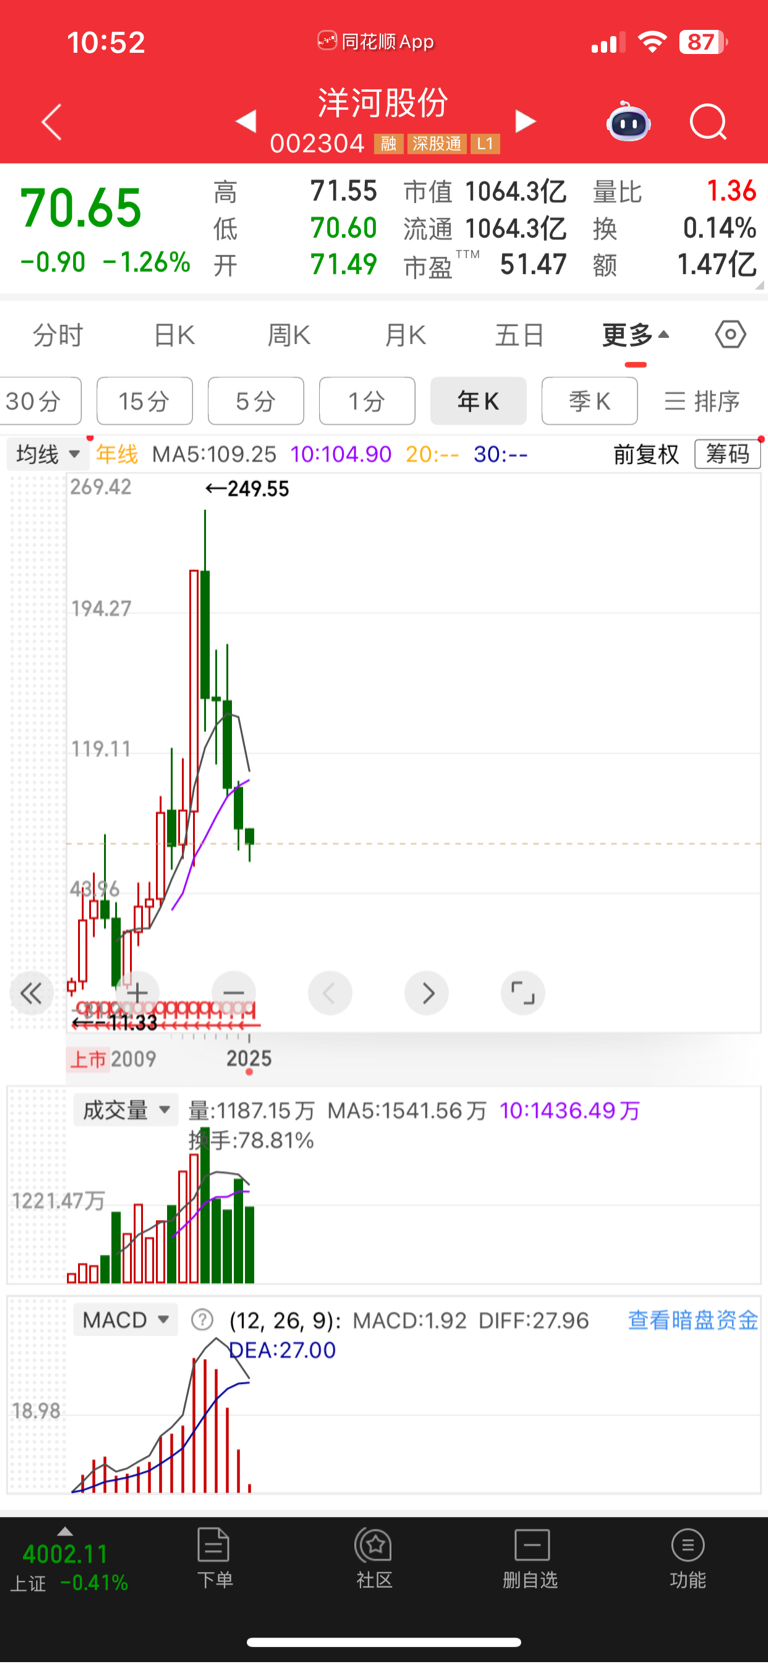
Task: Expand the 更多 period menu
Action: [636, 334]
